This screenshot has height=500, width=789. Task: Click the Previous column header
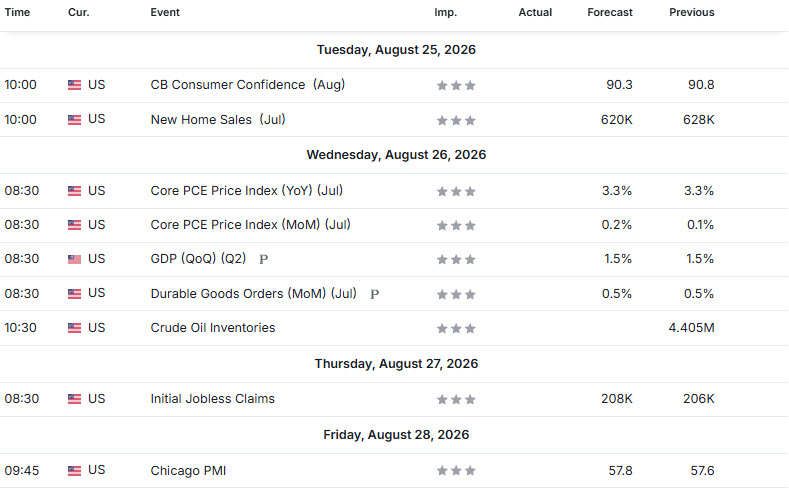[x=692, y=13]
